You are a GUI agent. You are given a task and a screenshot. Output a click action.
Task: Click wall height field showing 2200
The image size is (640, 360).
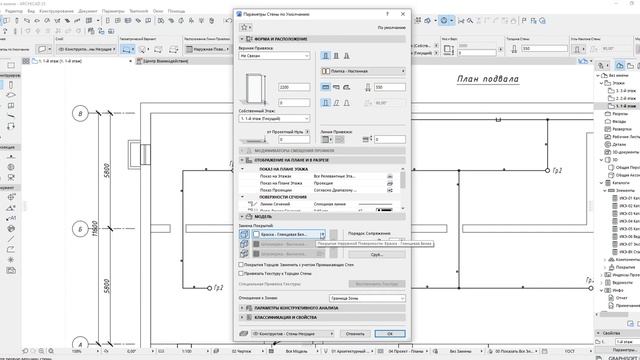point(294,87)
